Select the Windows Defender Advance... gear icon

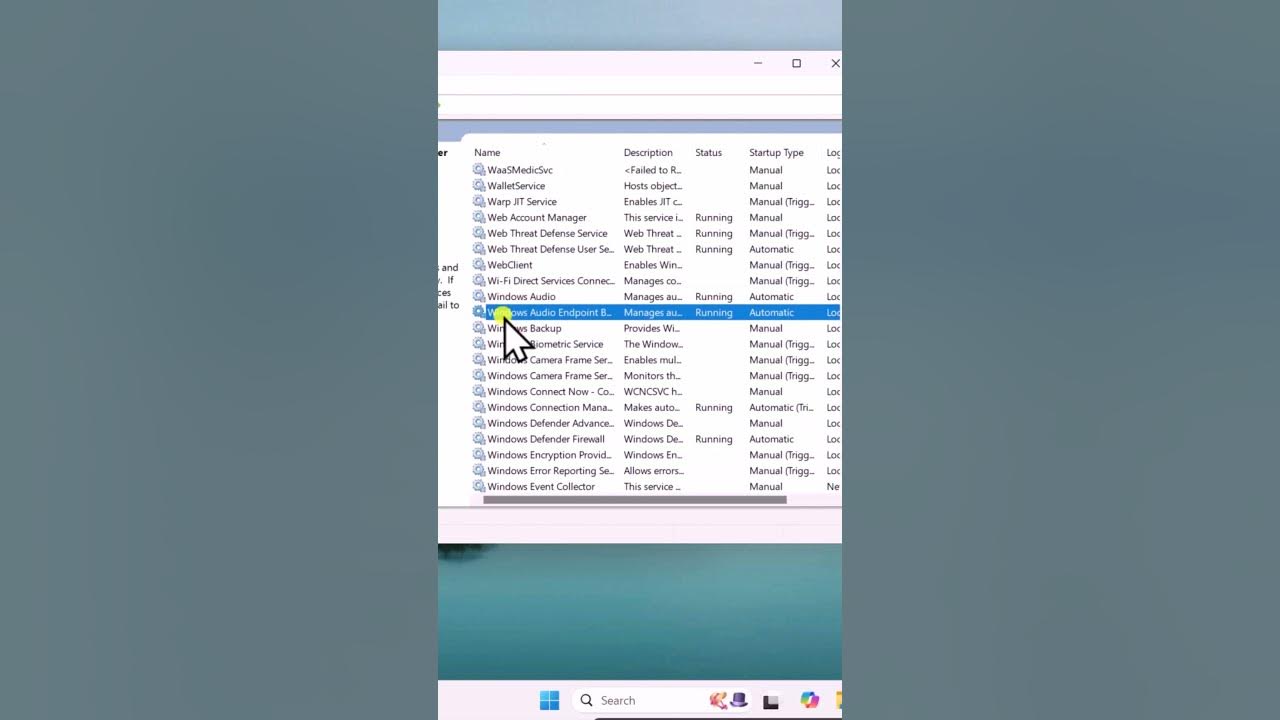[x=479, y=424]
